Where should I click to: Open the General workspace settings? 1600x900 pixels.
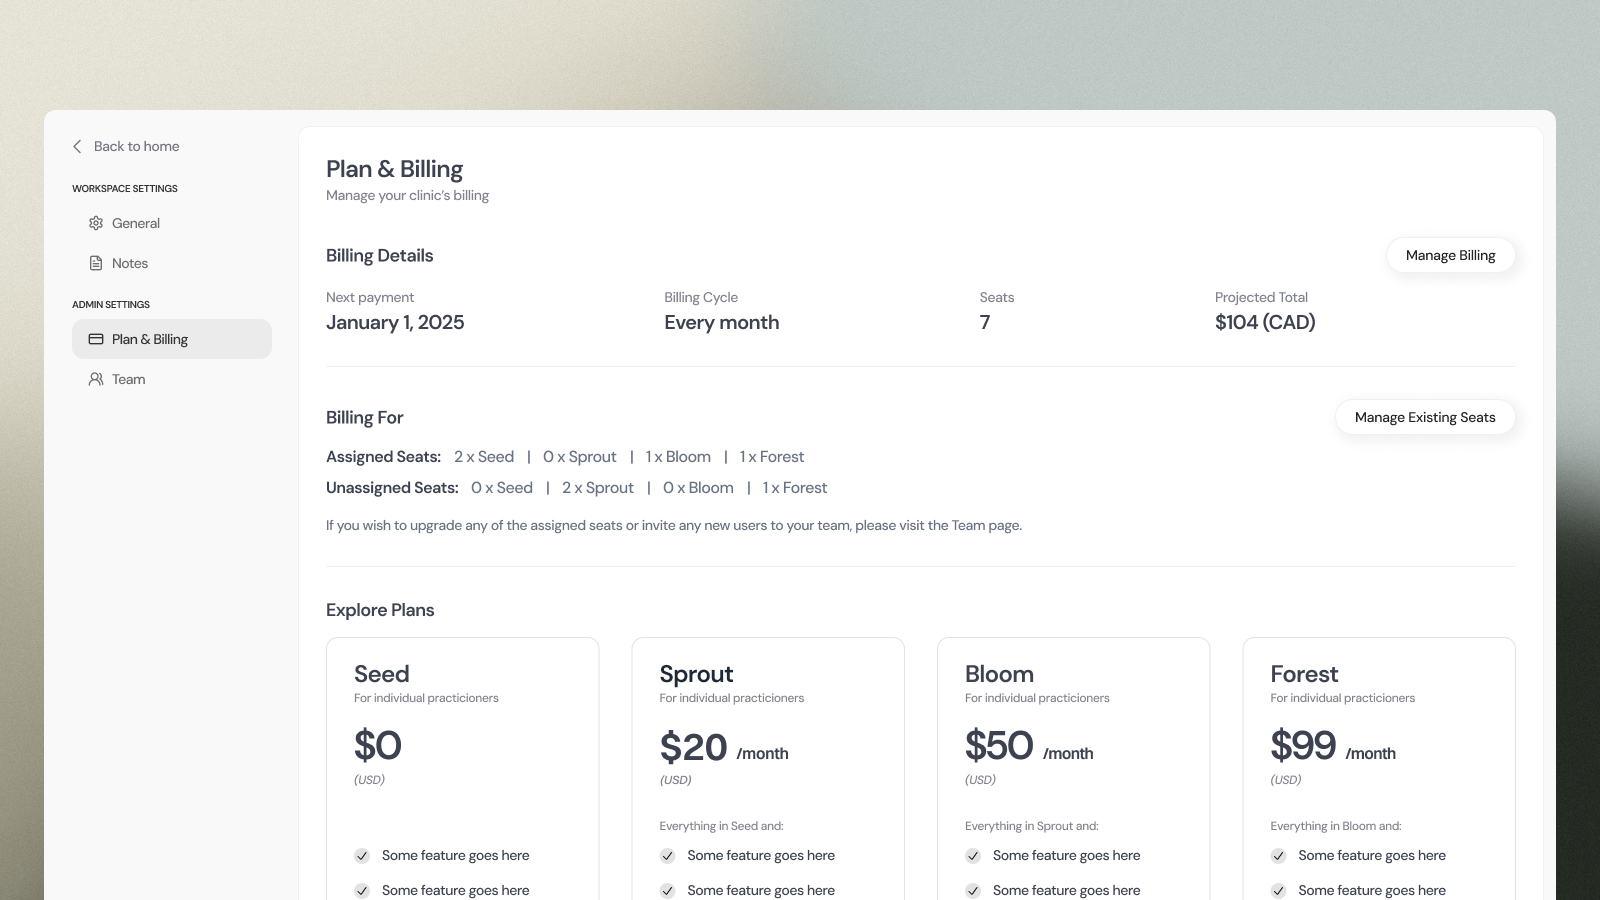(136, 223)
